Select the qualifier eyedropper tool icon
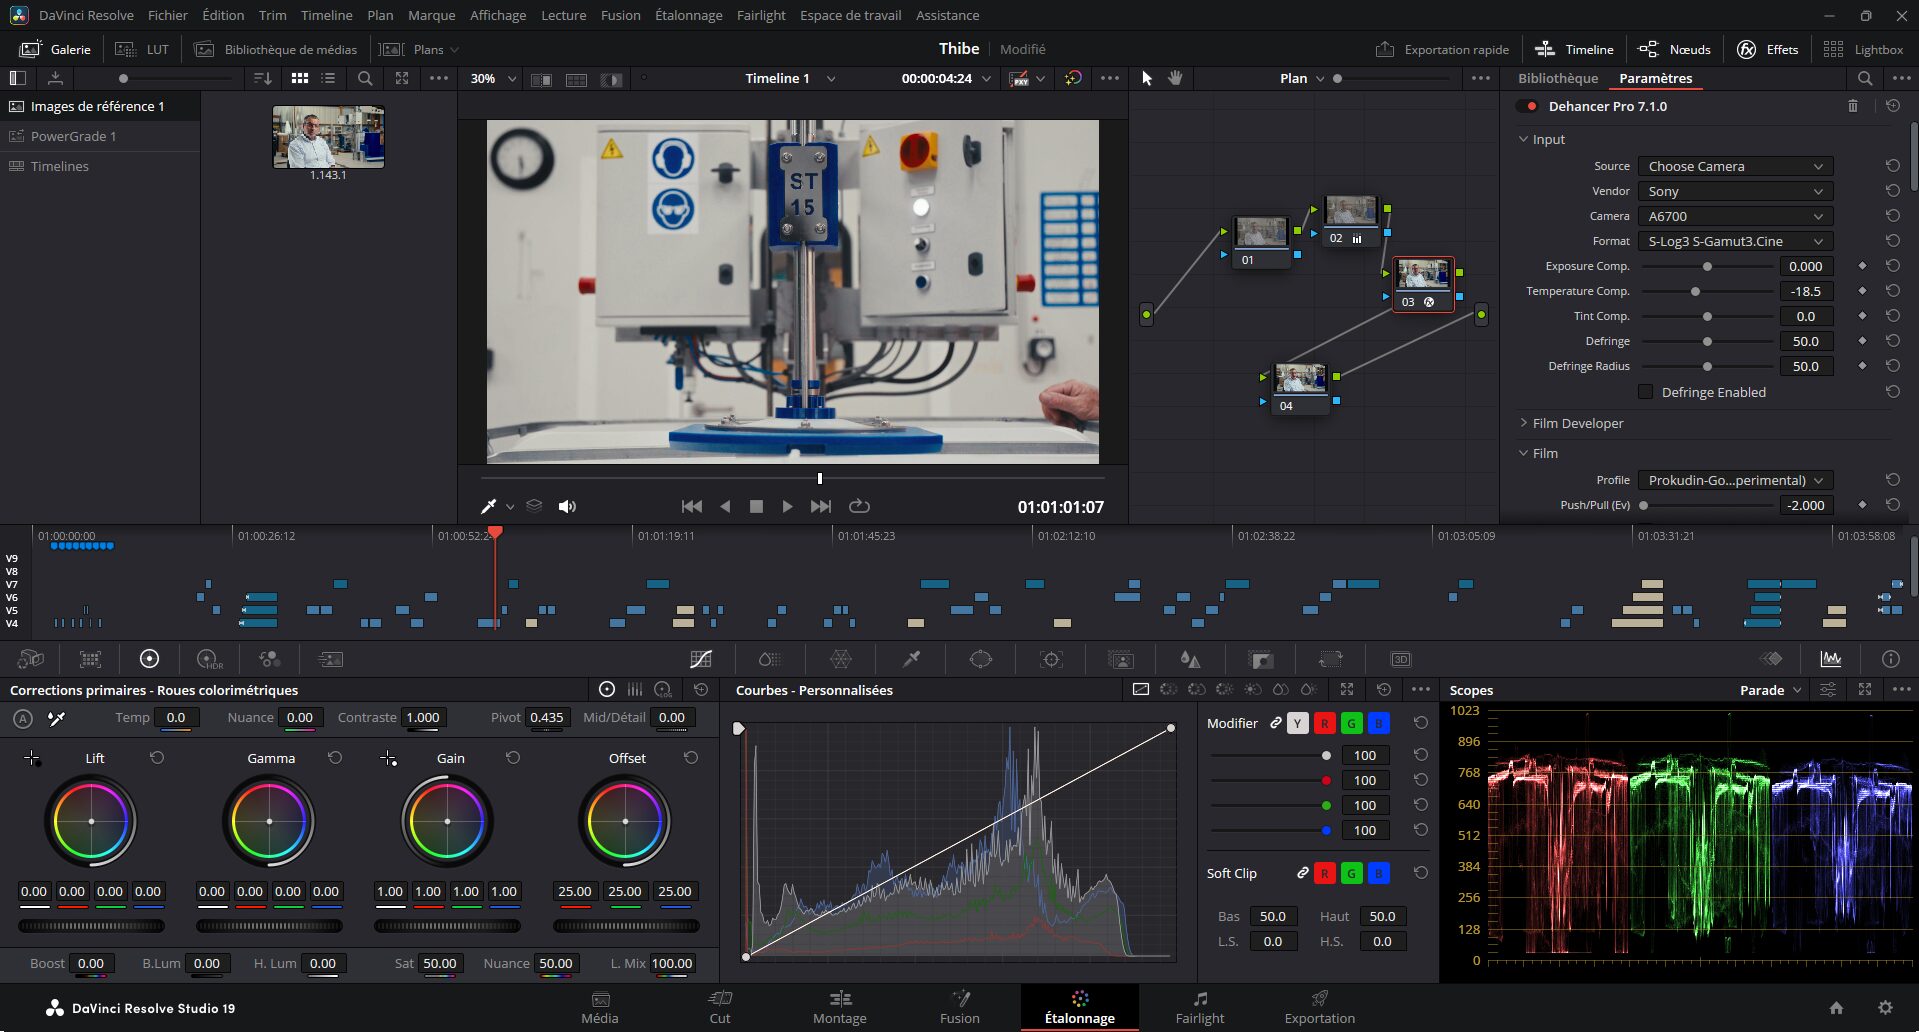Viewport: 1919px width, 1032px height. coord(911,659)
